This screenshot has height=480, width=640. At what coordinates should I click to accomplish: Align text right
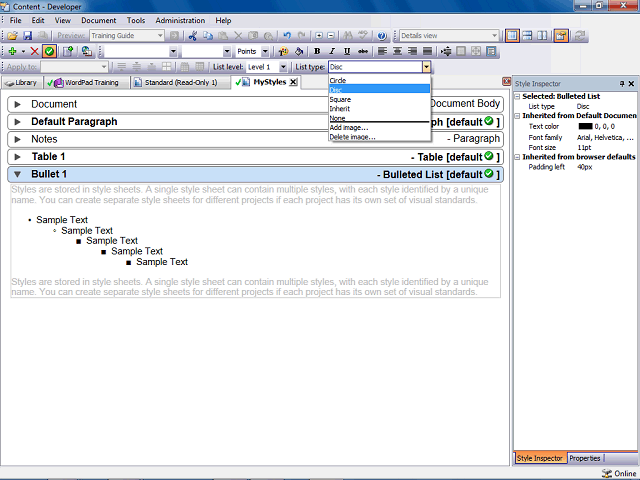tap(412, 51)
